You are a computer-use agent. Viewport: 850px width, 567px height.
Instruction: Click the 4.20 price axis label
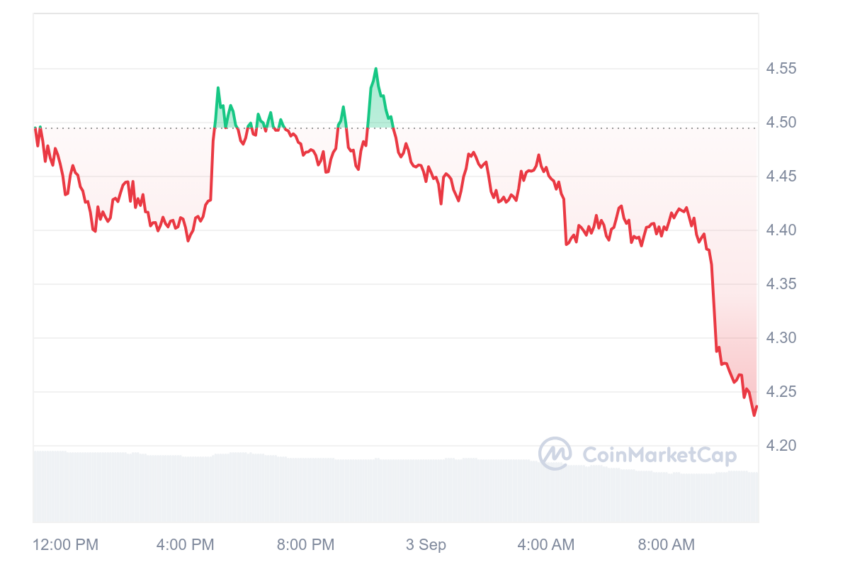[x=781, y=446]
